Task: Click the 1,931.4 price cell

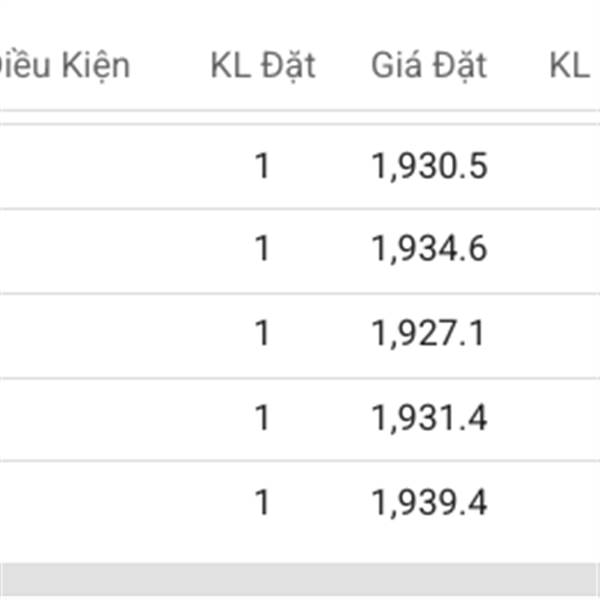Action: tap(429, 418)
